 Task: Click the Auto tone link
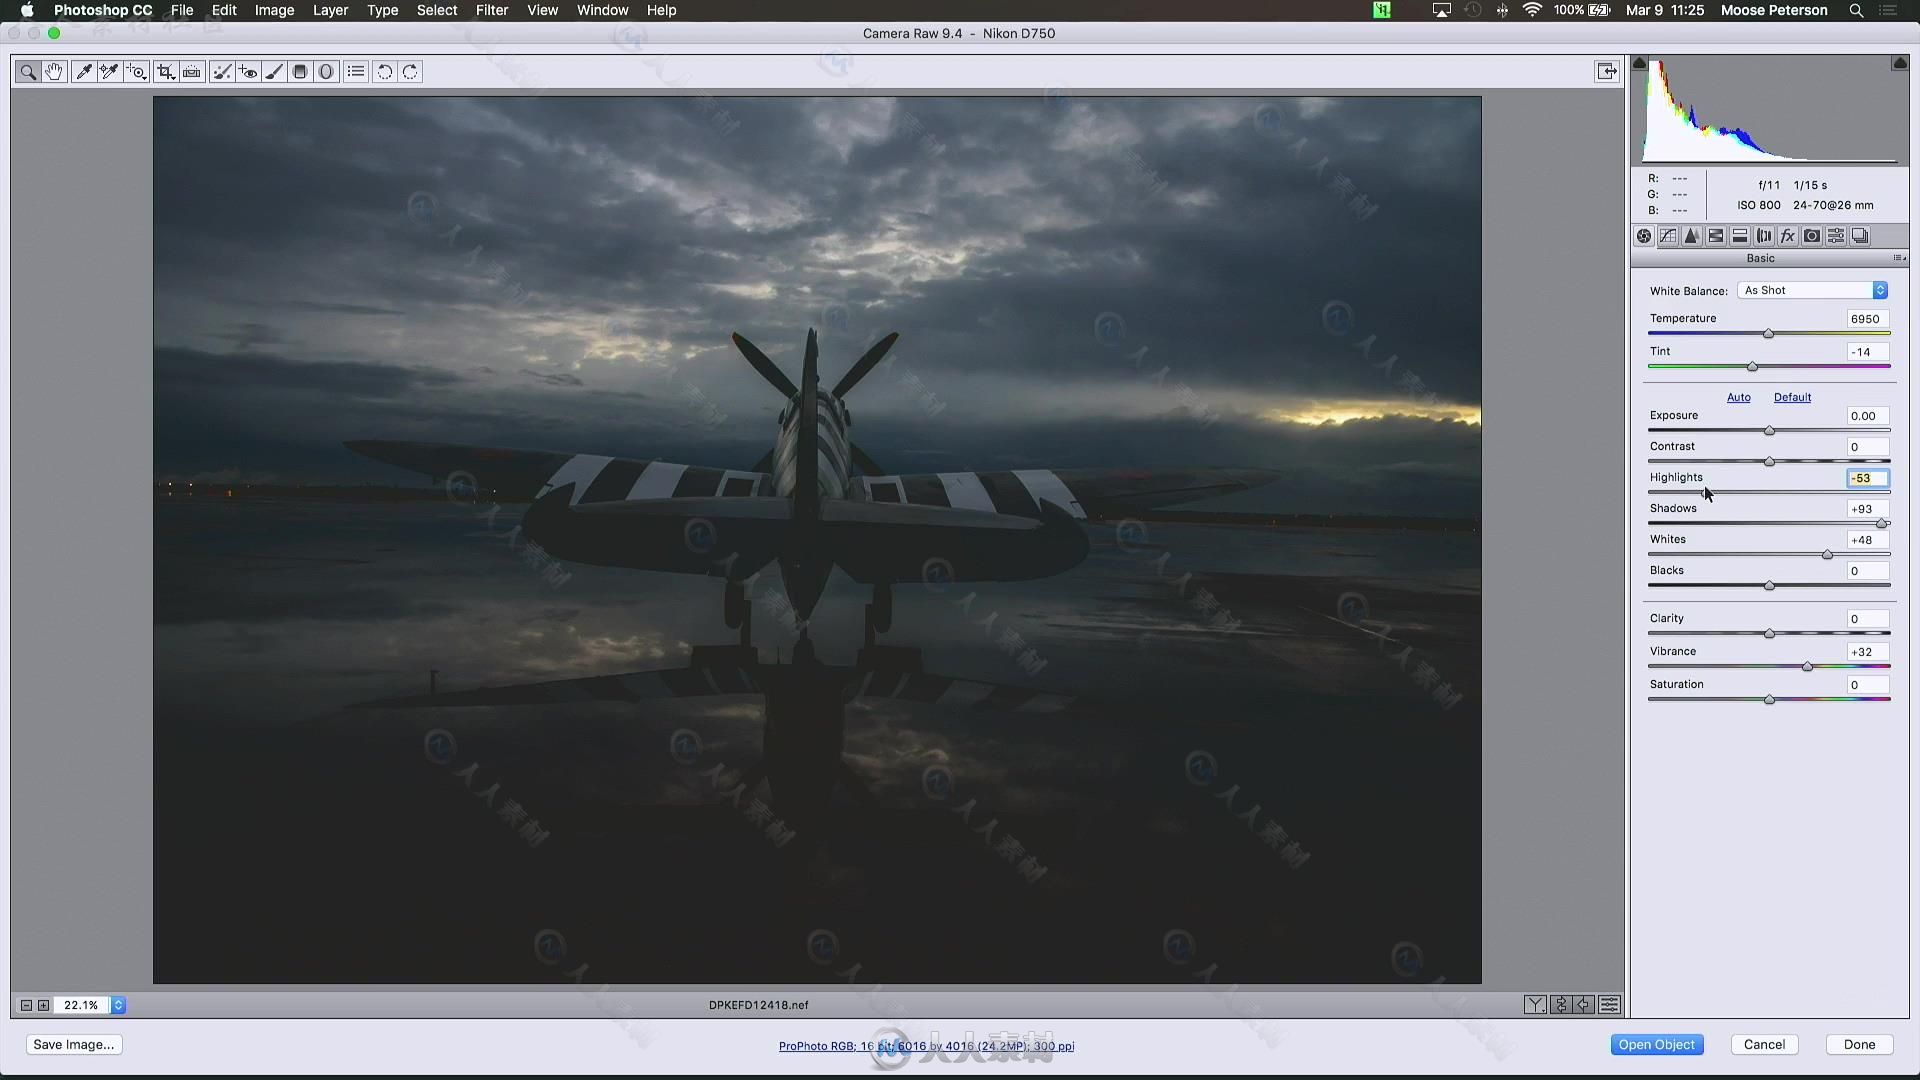1739,397
